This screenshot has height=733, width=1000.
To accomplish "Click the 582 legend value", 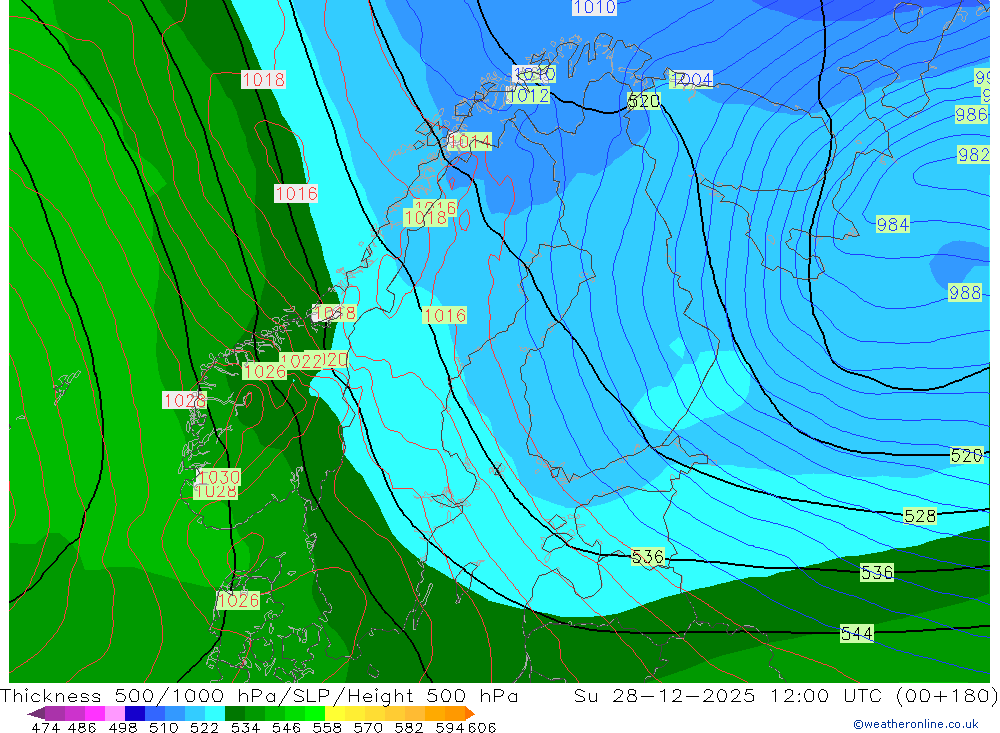I will coord(408,728).
